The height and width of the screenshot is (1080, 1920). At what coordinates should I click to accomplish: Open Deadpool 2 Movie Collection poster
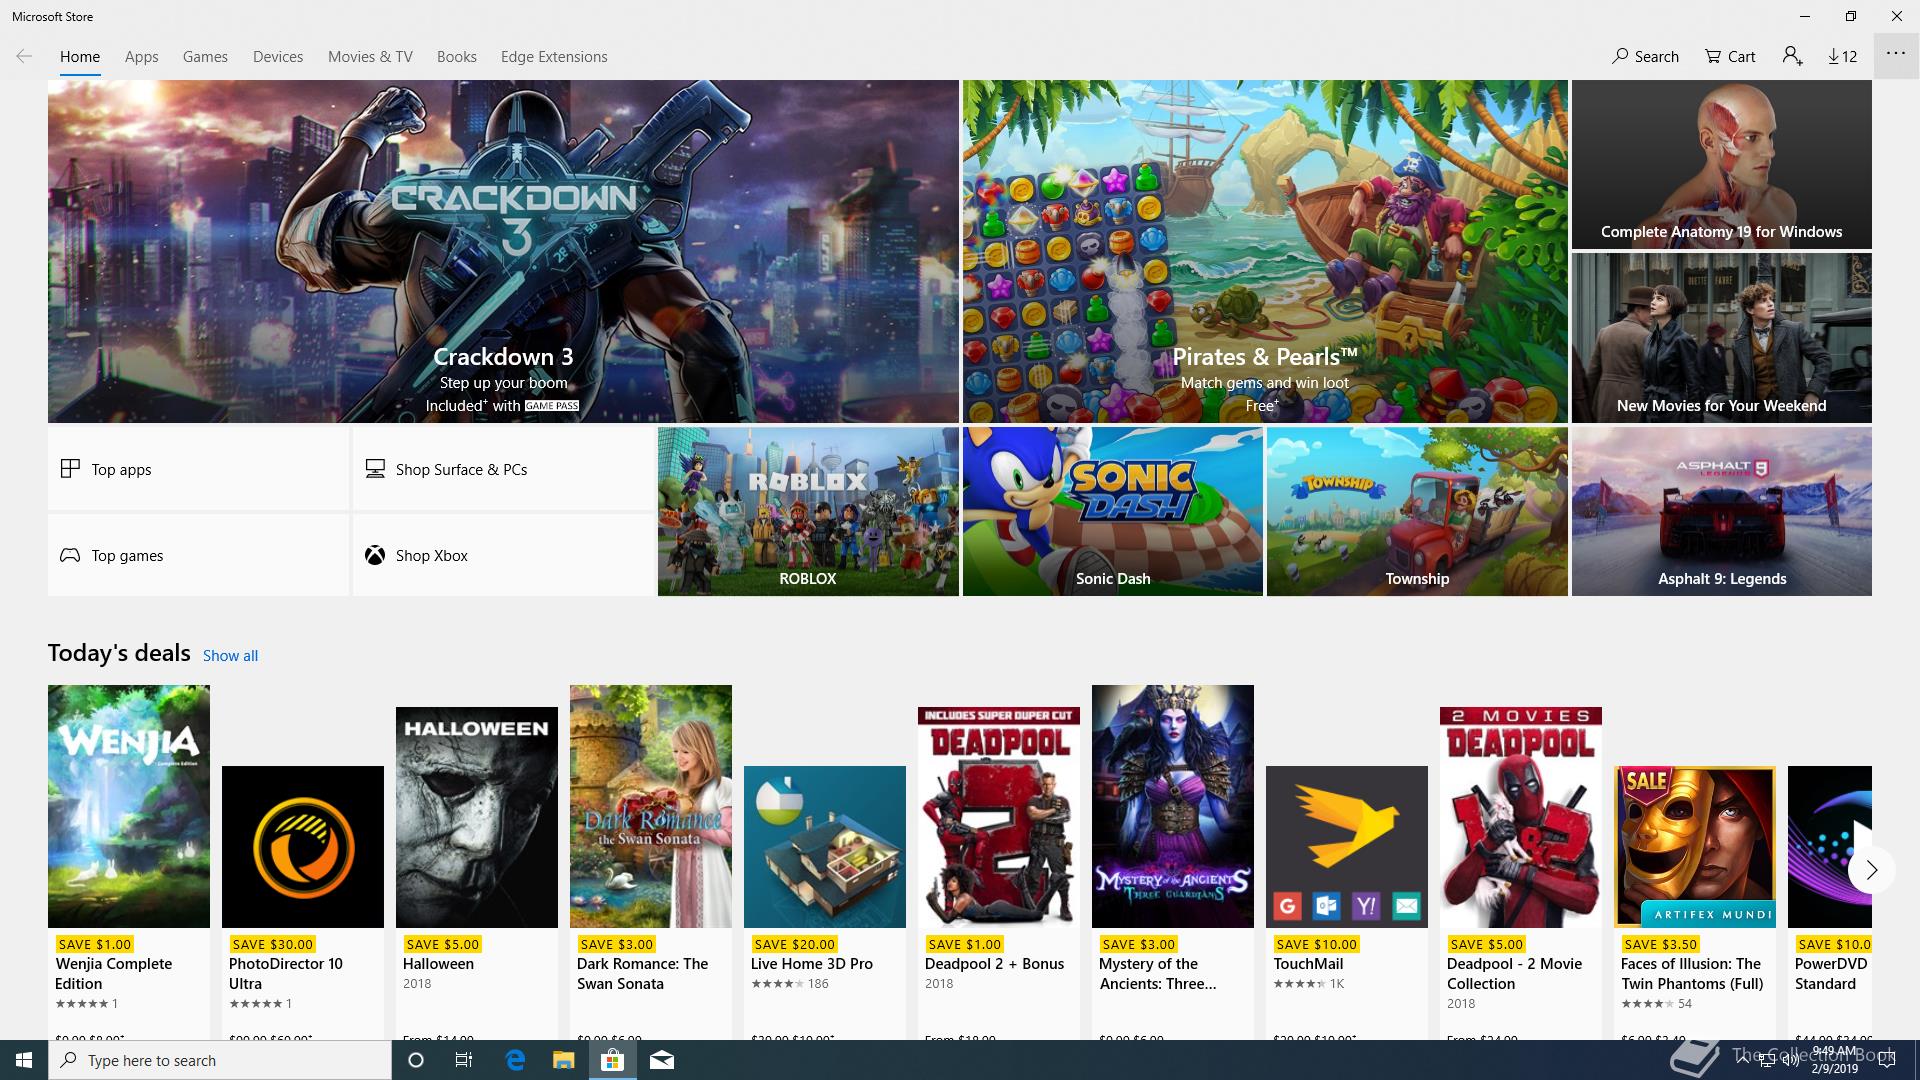pos(1521,817)
